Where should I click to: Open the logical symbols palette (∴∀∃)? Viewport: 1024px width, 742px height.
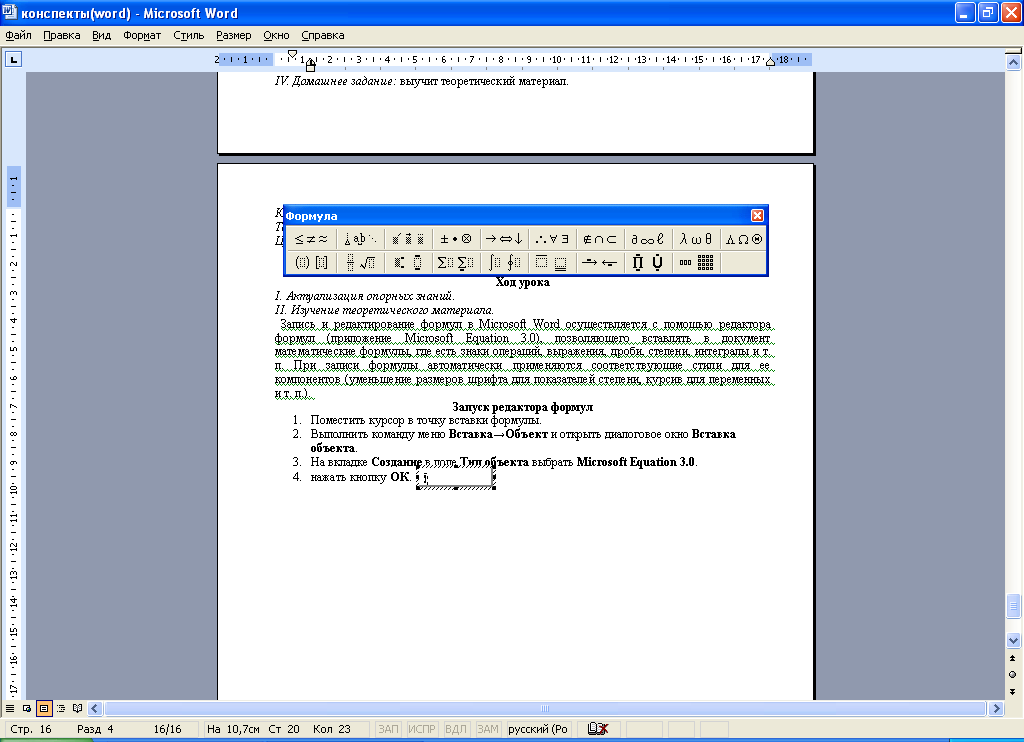[553, 239]
